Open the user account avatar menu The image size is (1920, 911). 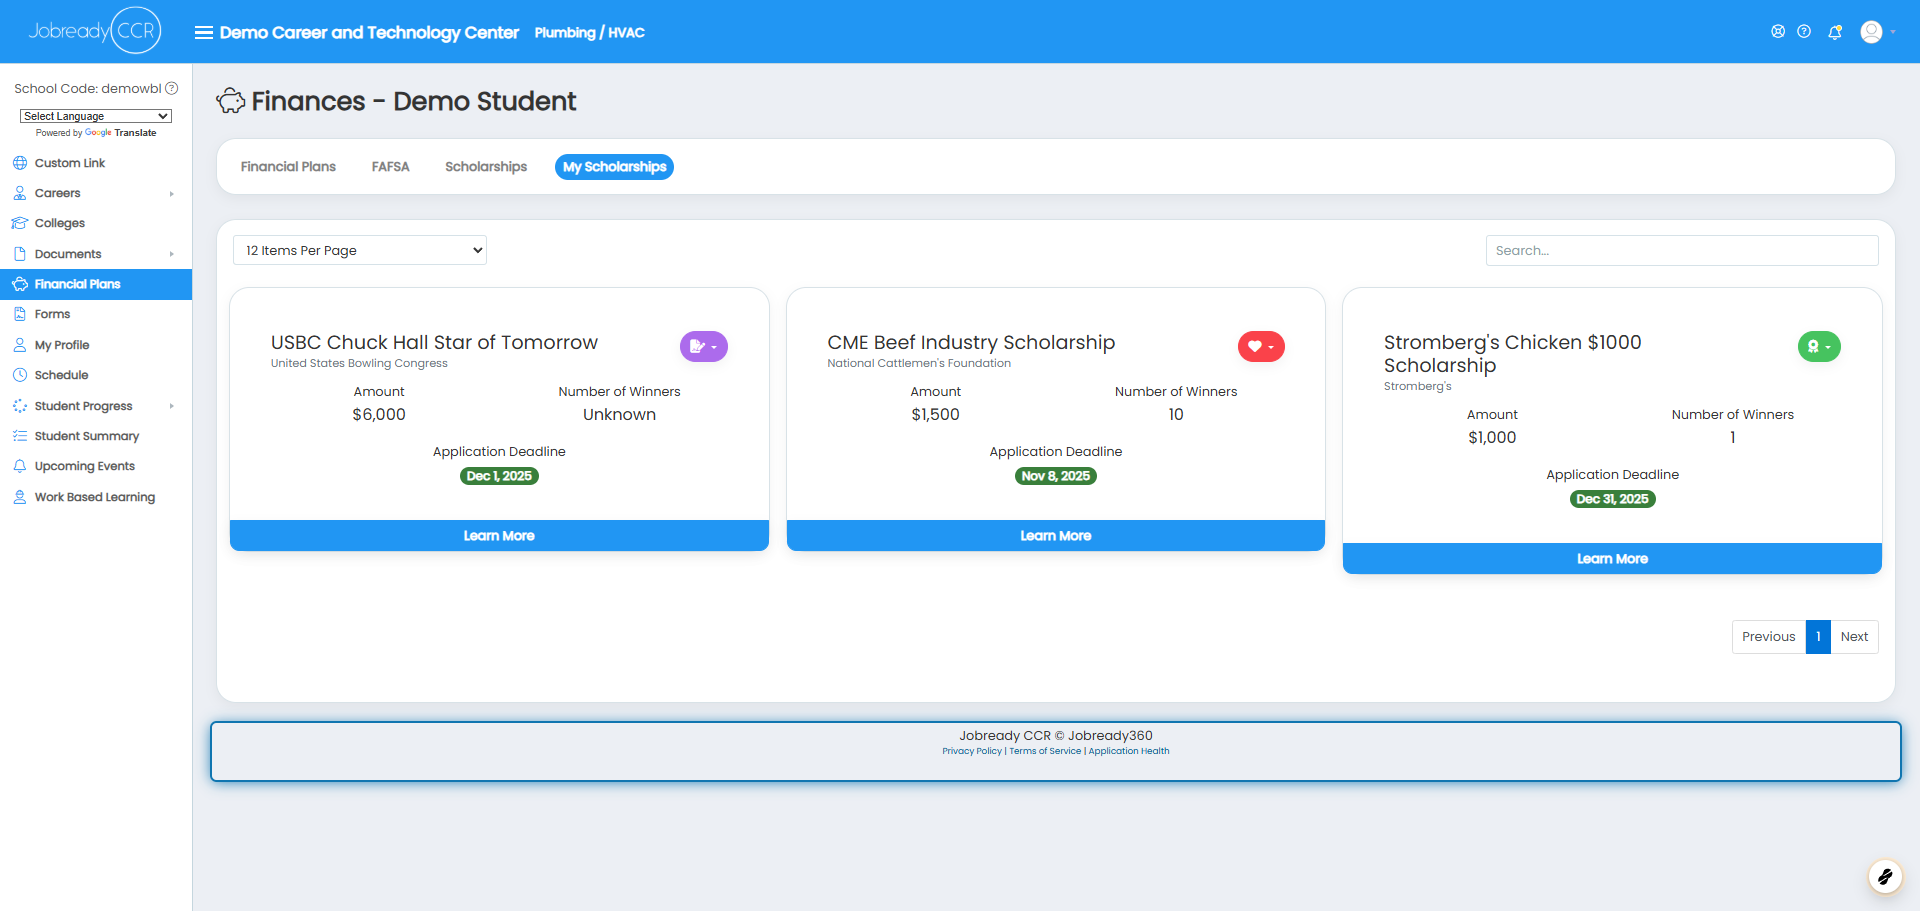1877,32
